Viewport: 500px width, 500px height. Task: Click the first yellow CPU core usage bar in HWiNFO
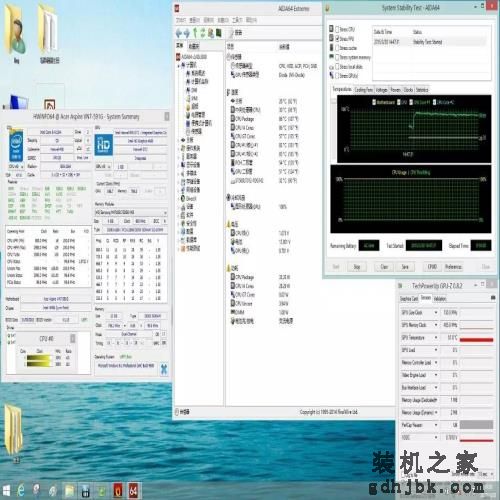coord(39,358)
